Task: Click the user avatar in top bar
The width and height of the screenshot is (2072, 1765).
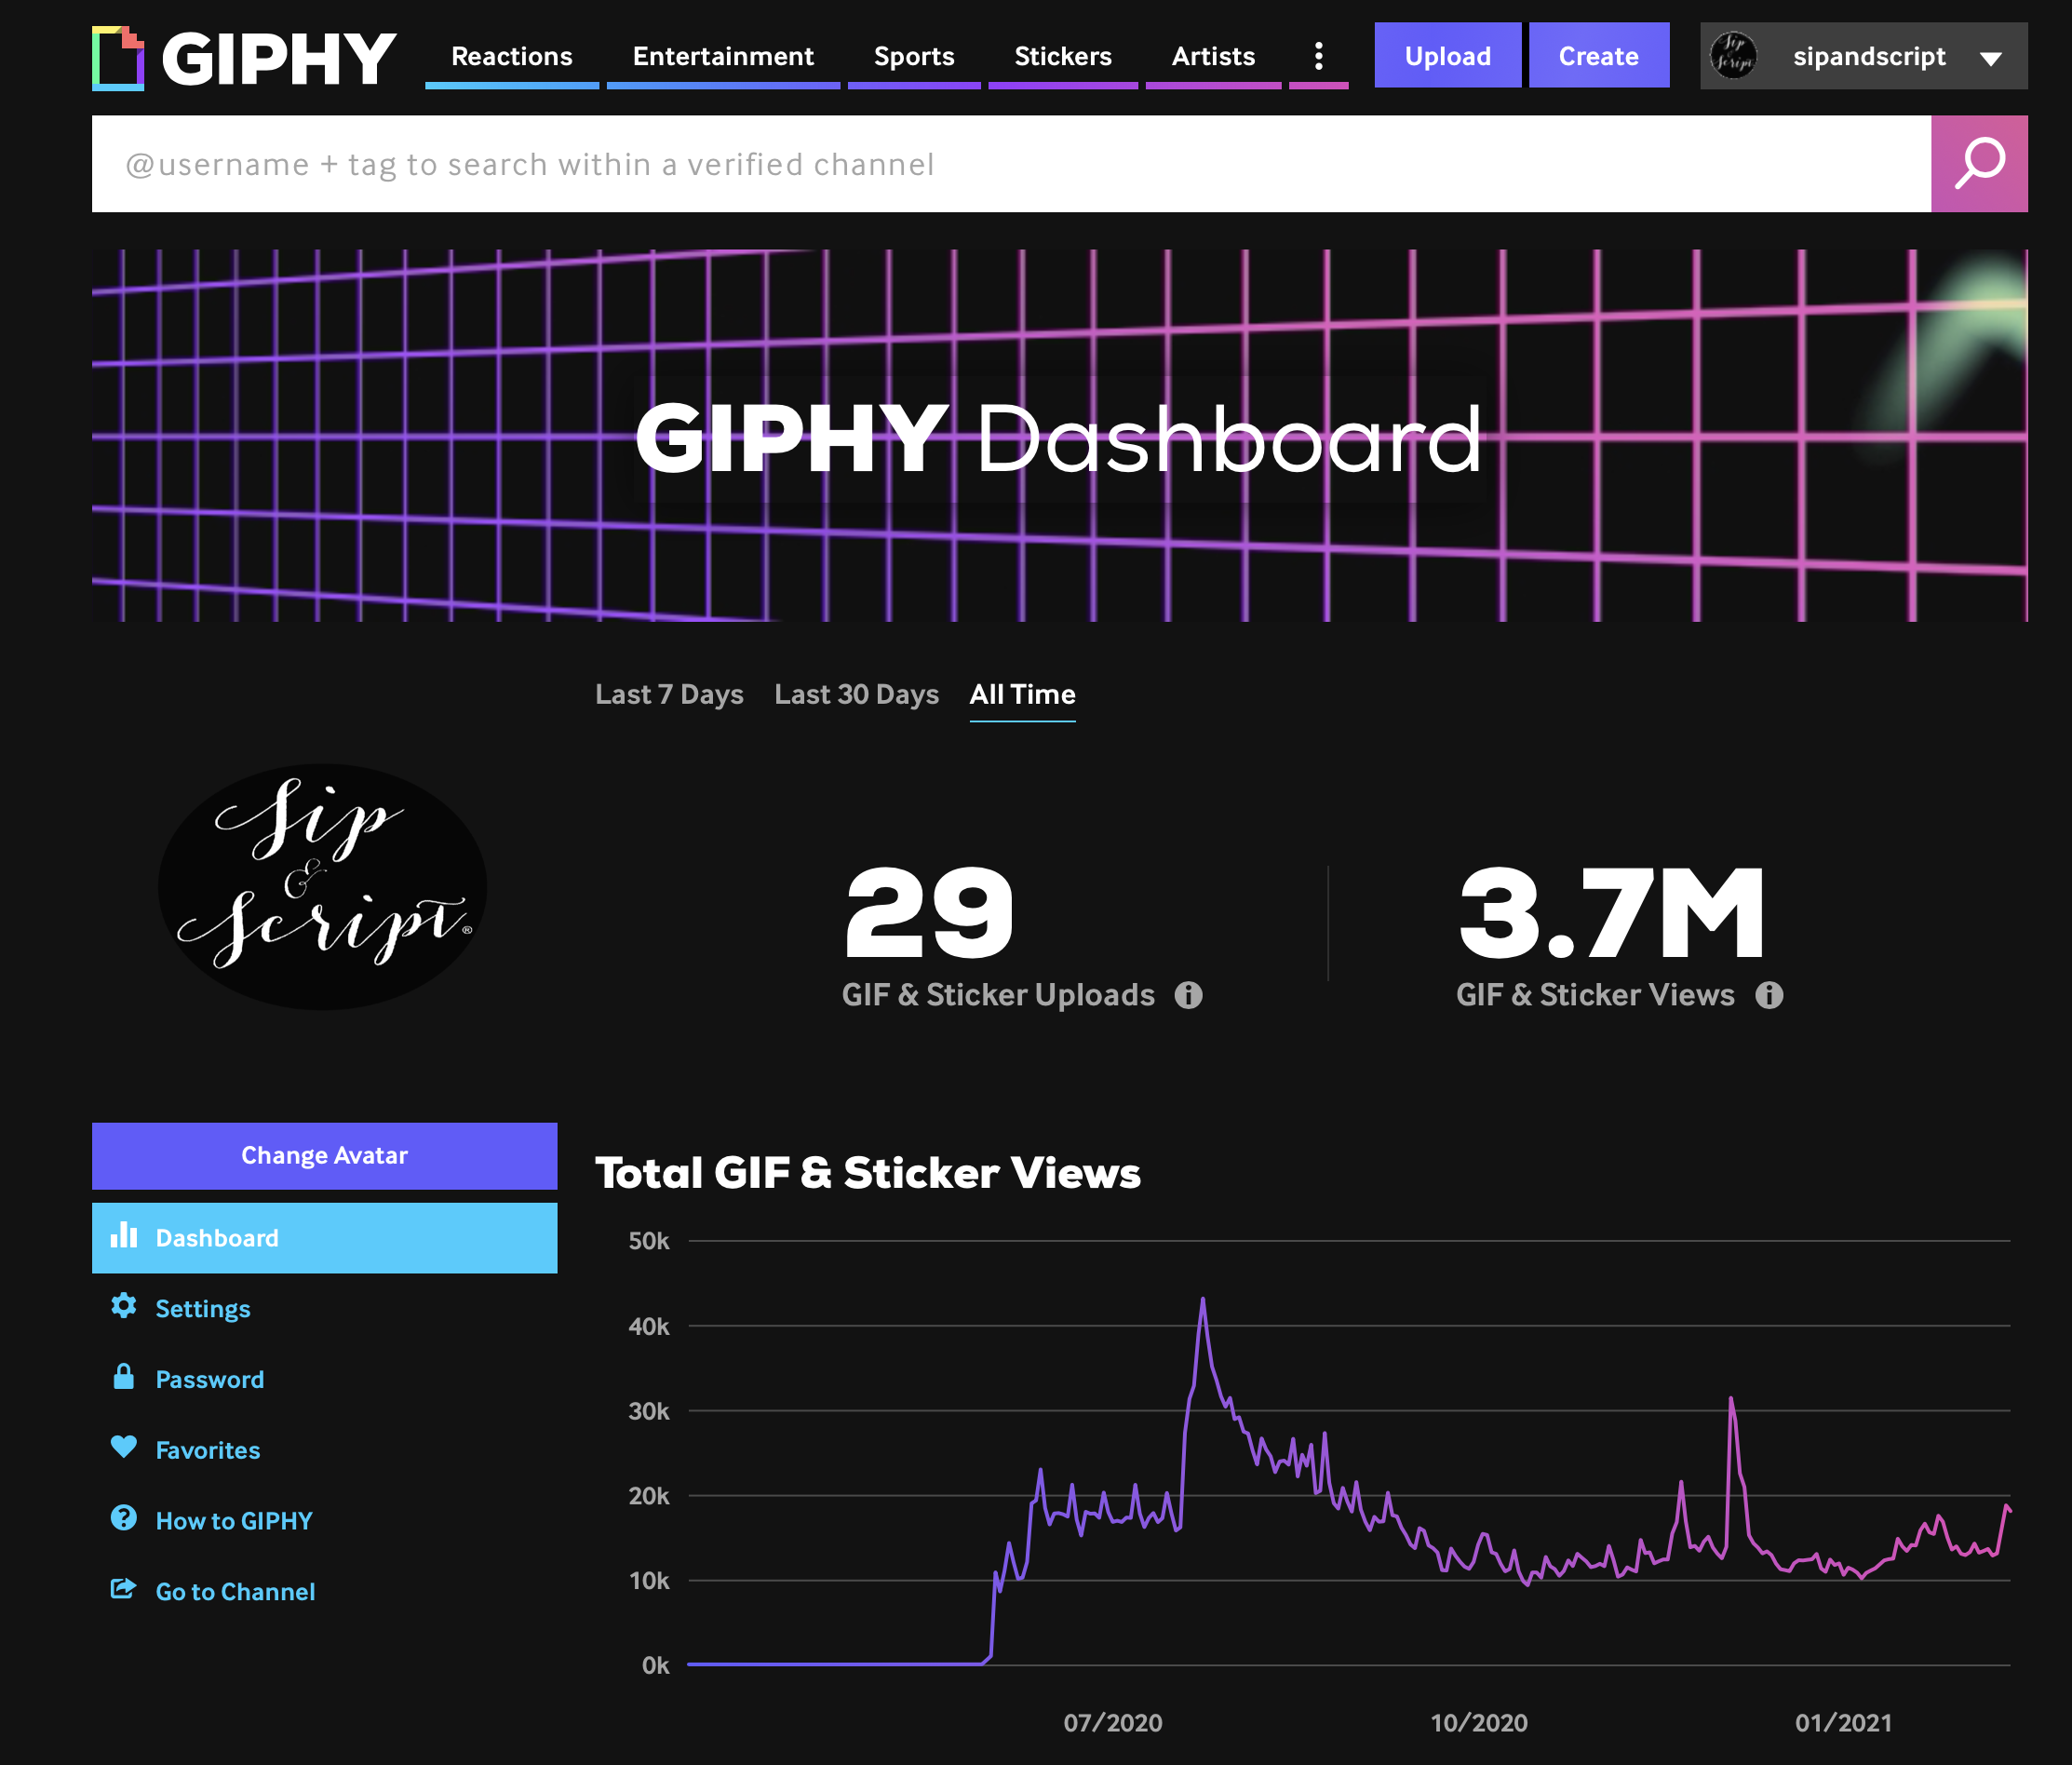Action: pyautogui.click(x=1733, y=56)
